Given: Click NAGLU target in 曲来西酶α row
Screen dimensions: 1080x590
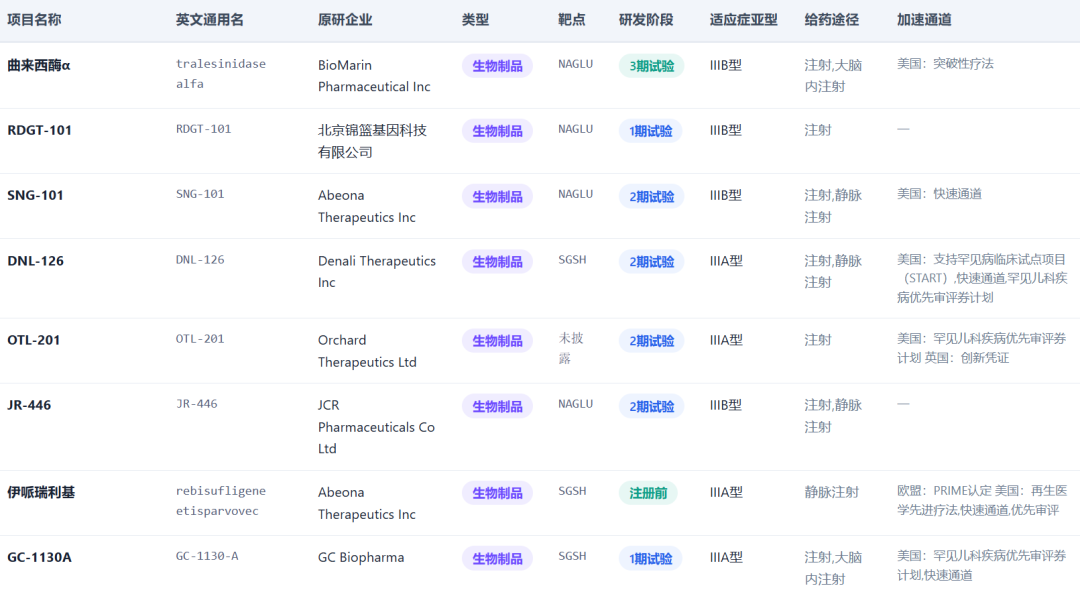Looking at the screenshot, I should pos(575,64).
